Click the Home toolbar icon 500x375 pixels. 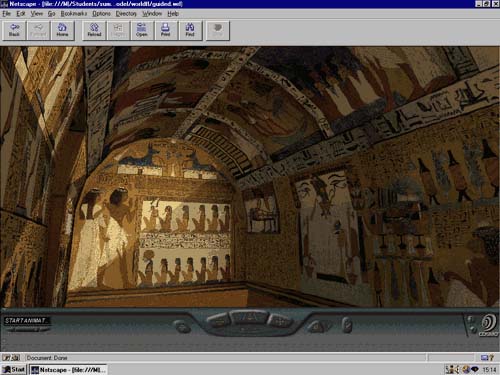point(62,30)
